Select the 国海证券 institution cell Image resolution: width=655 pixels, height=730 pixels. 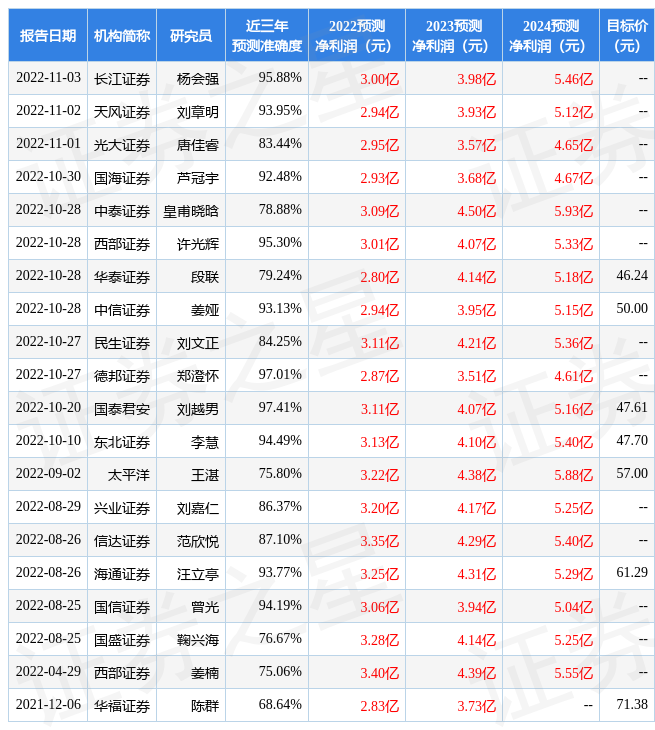click(122, 178)
